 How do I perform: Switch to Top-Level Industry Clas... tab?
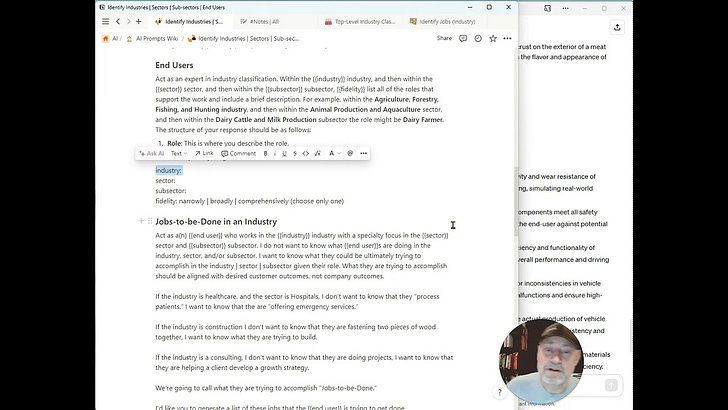click(360, 21)
